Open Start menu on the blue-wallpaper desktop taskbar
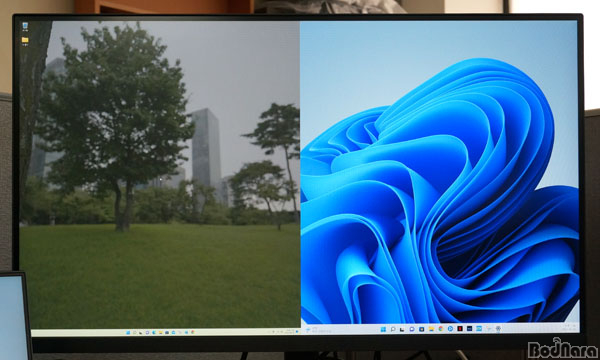This screenshot has height=360, width=600. pos(383,329)
